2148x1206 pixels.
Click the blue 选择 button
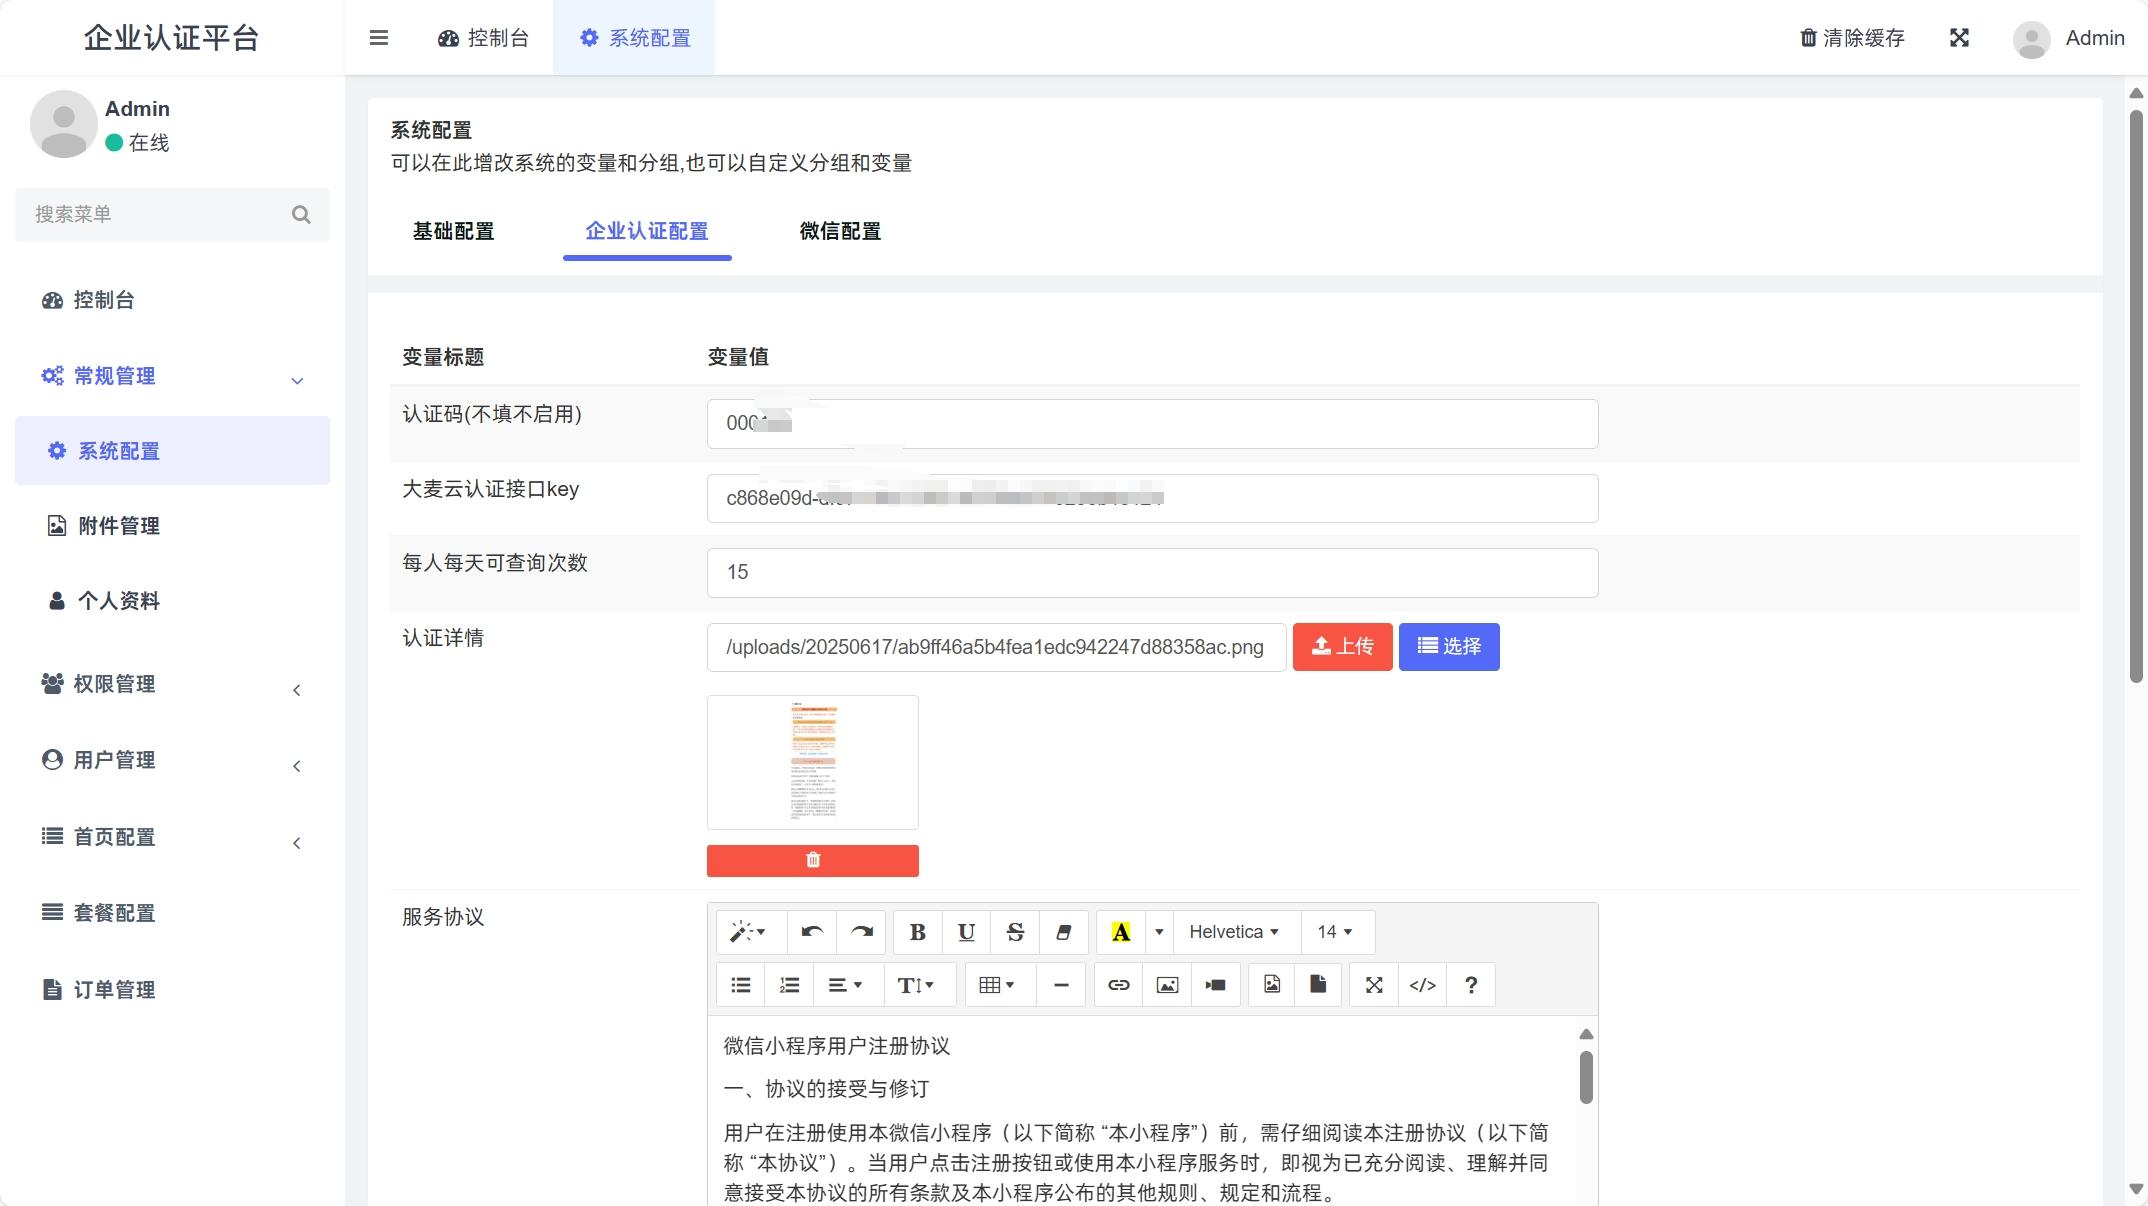point(1448,647)
